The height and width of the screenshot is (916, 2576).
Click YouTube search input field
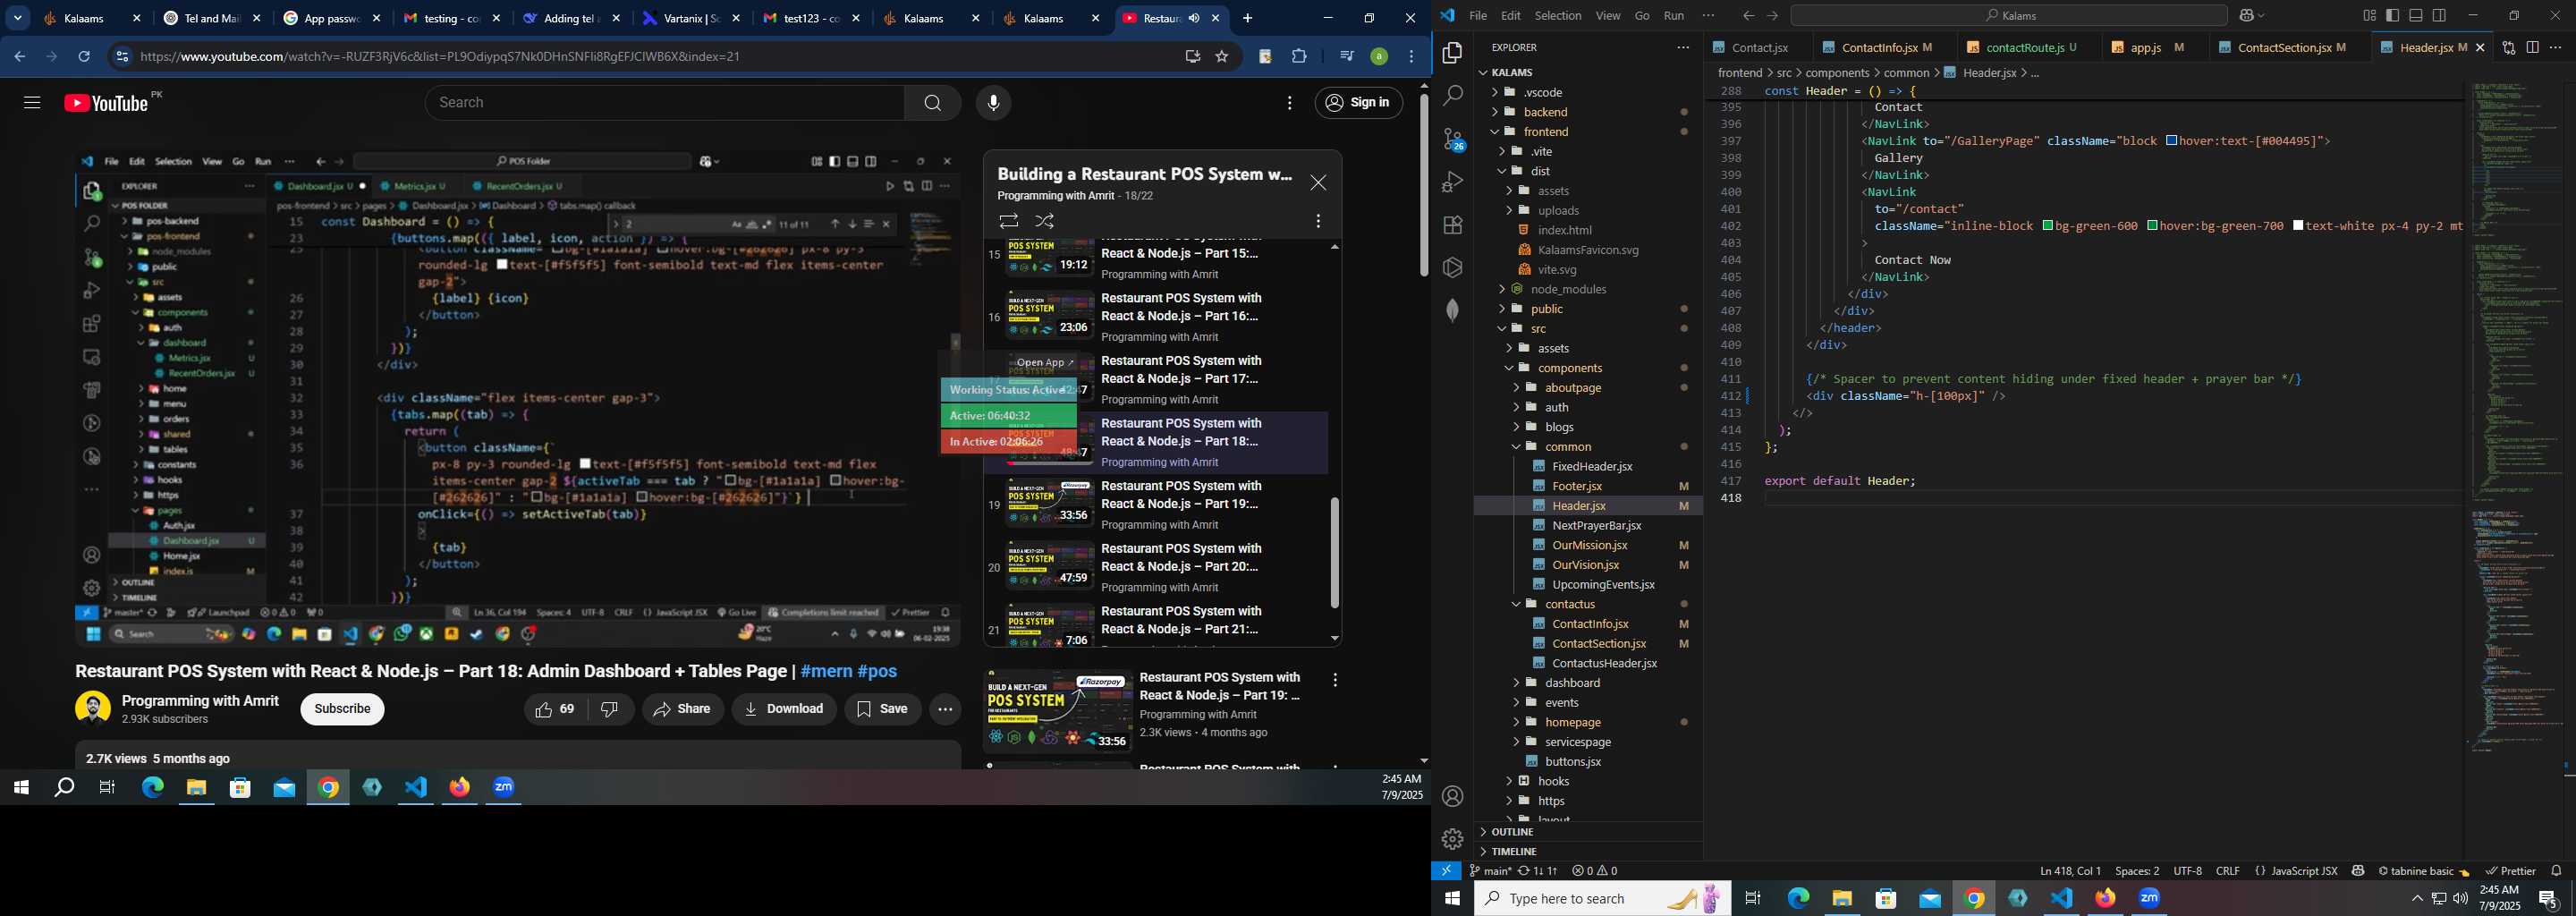coord(665,103)
